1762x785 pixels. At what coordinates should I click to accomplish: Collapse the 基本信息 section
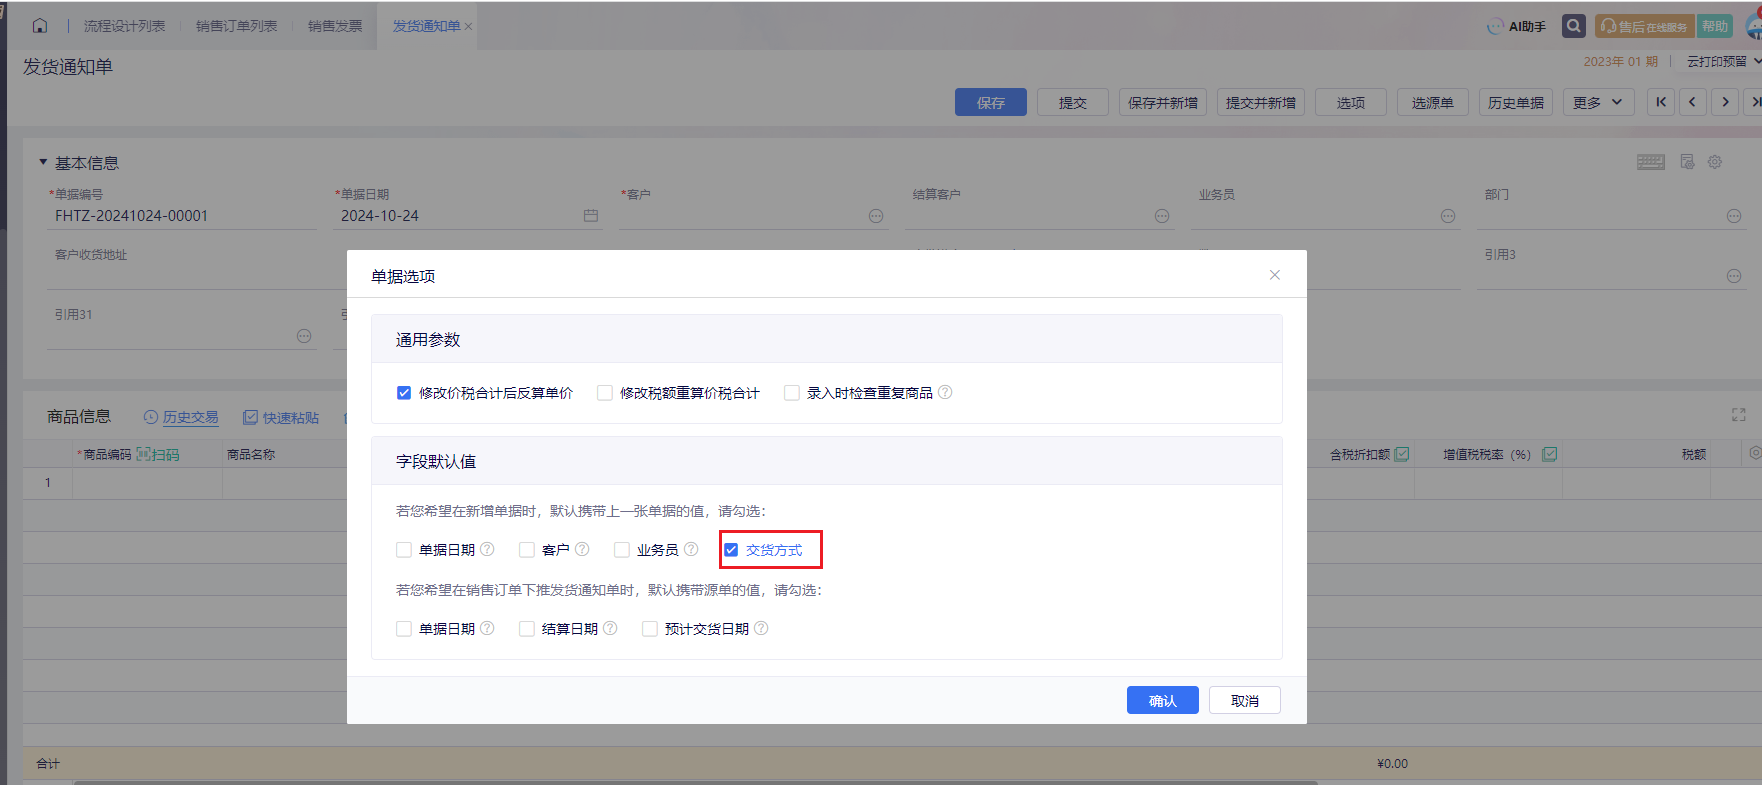click(43, 162)
